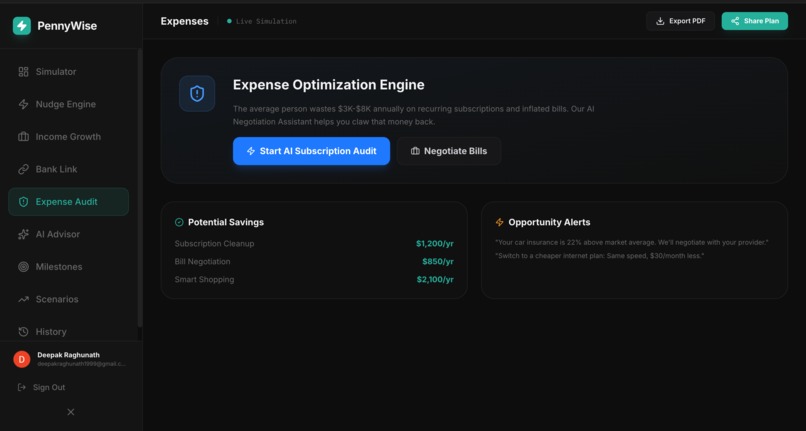
Task: Export the plan as PDF
Action: point(681,21)
